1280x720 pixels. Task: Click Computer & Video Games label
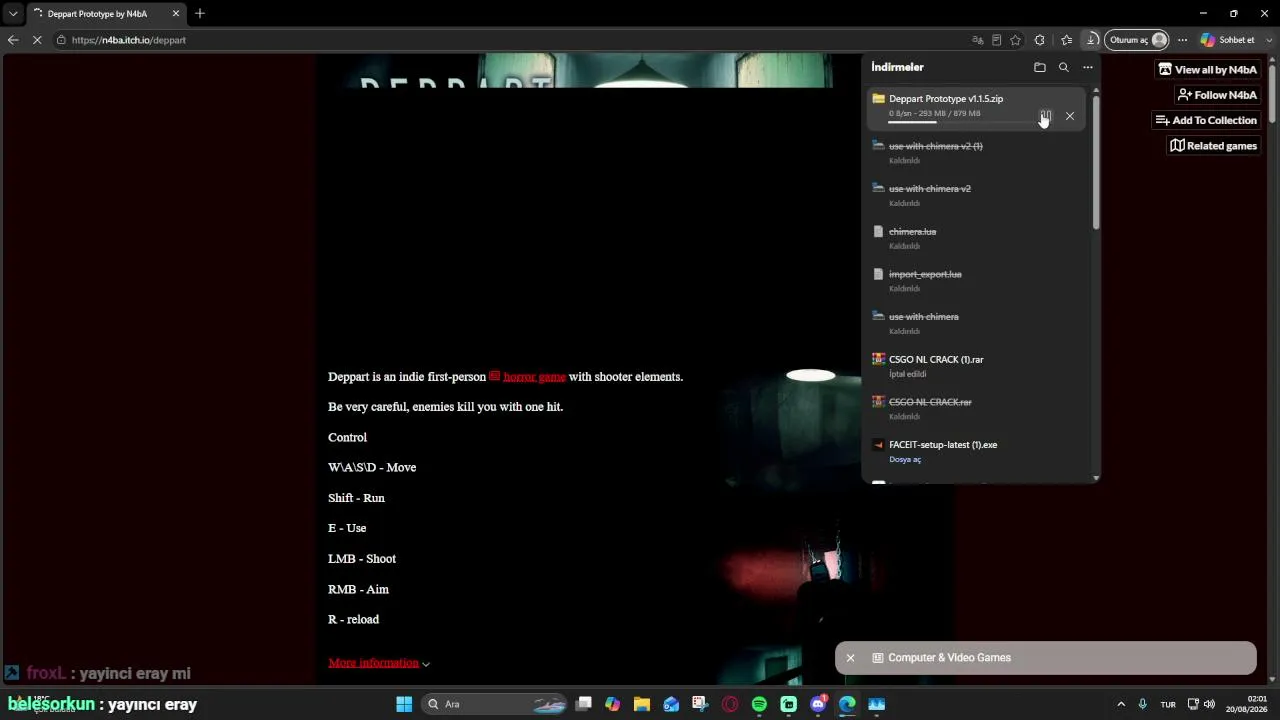[x=949, y=658]
